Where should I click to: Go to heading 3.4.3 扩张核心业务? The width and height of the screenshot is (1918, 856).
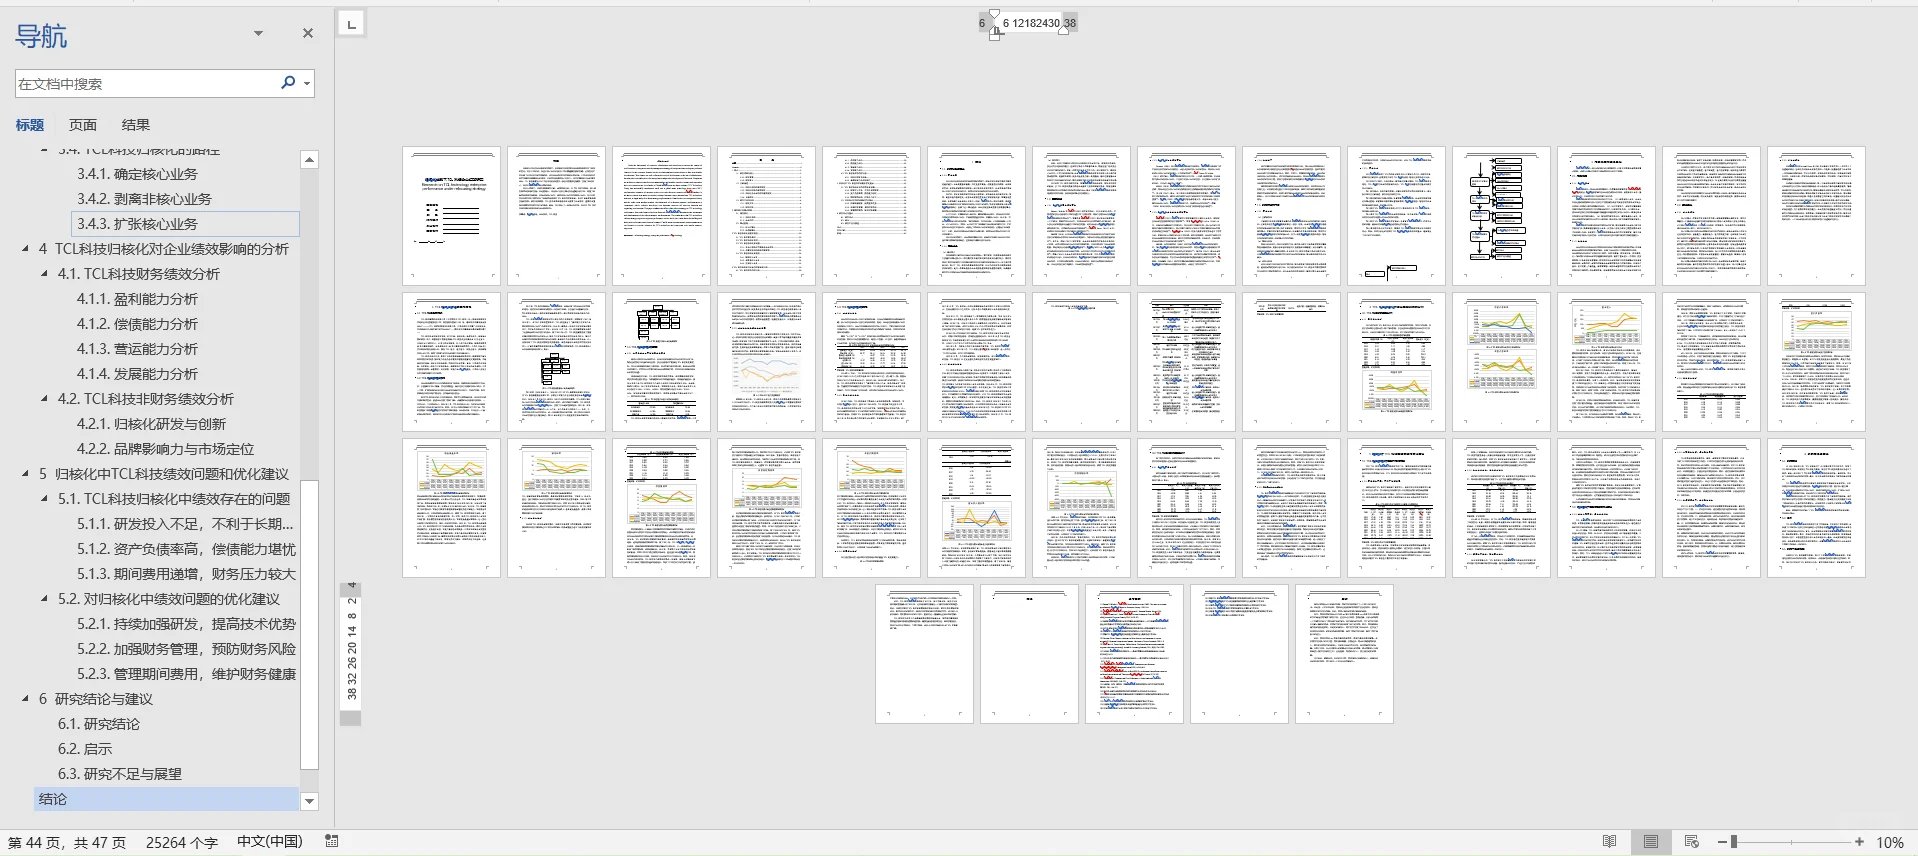(x=137, y=224)
